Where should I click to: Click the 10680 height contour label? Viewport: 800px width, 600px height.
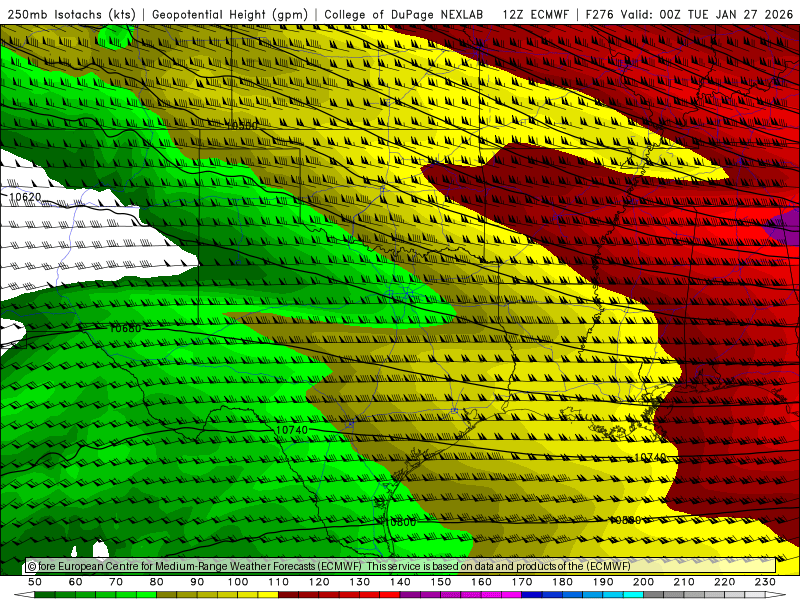click(125, 329)
